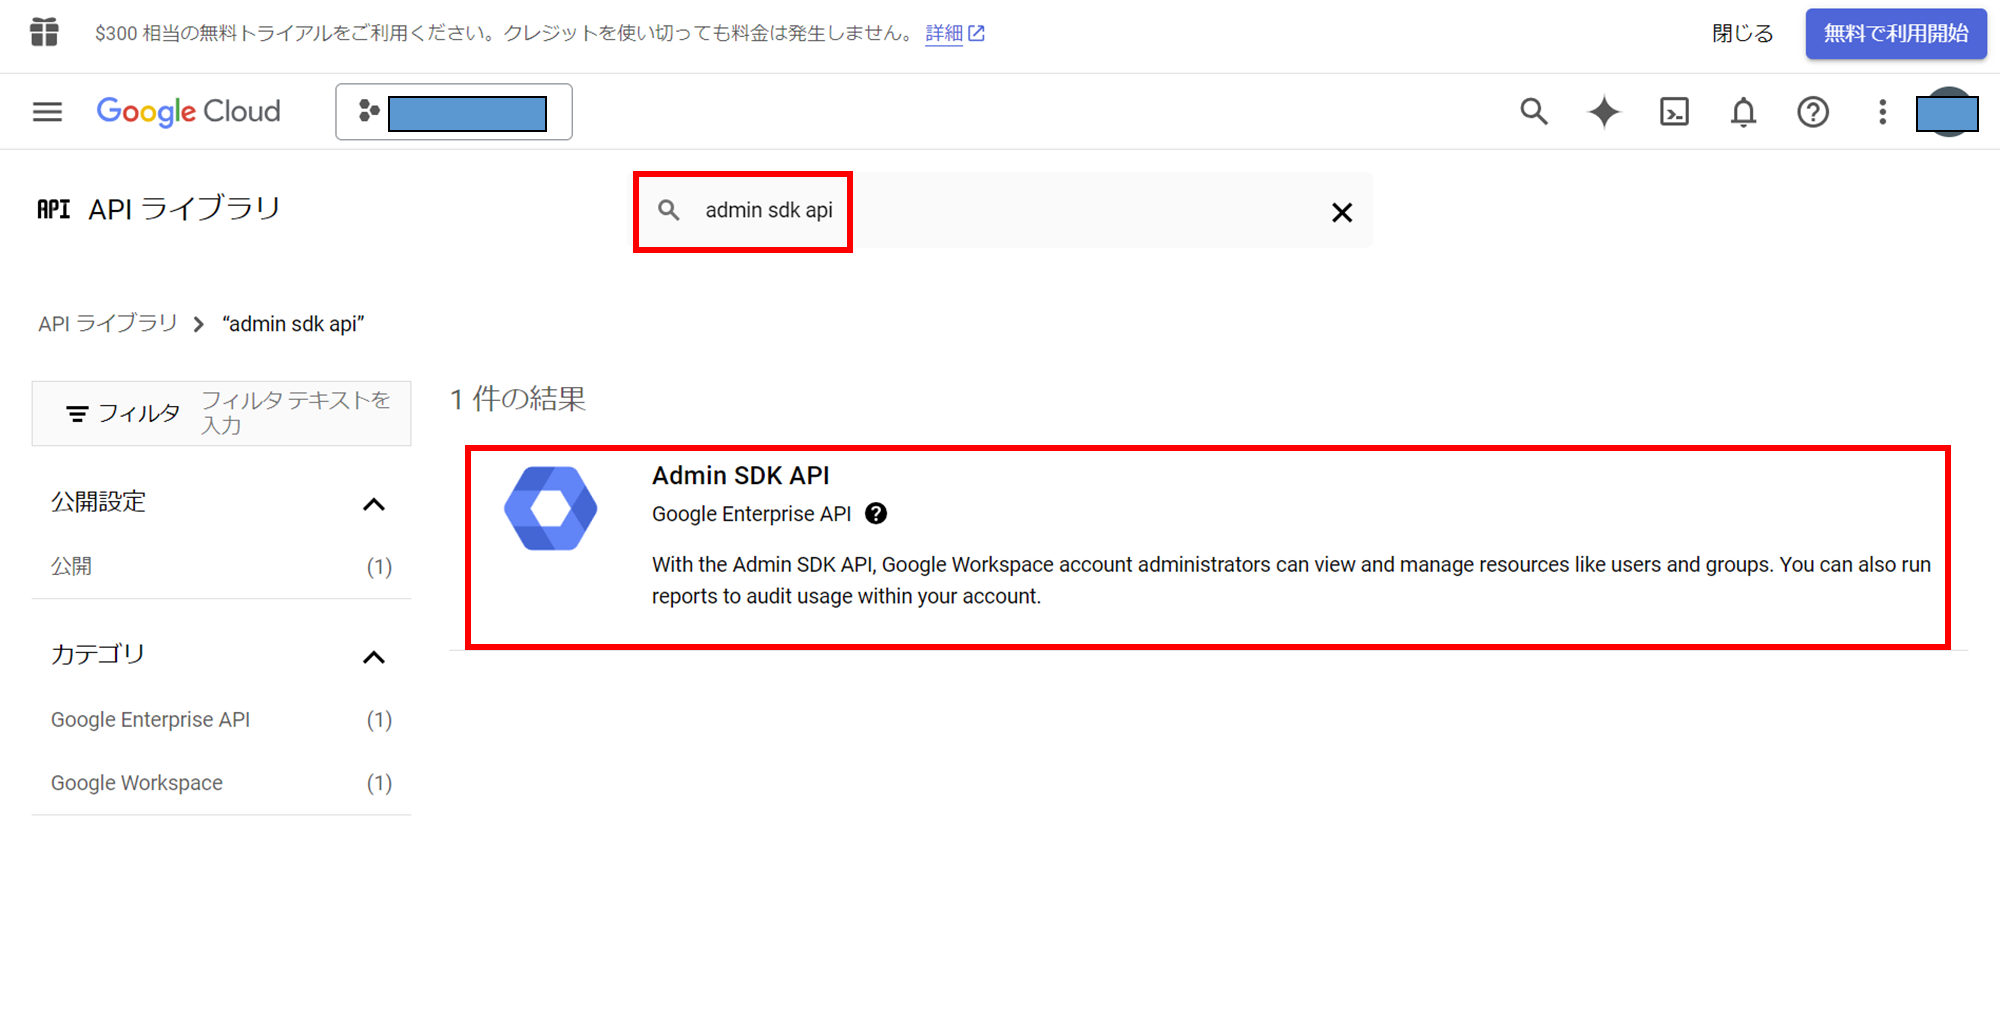
Task: Collapse the カテゴリ section
Action: (373, 657)
